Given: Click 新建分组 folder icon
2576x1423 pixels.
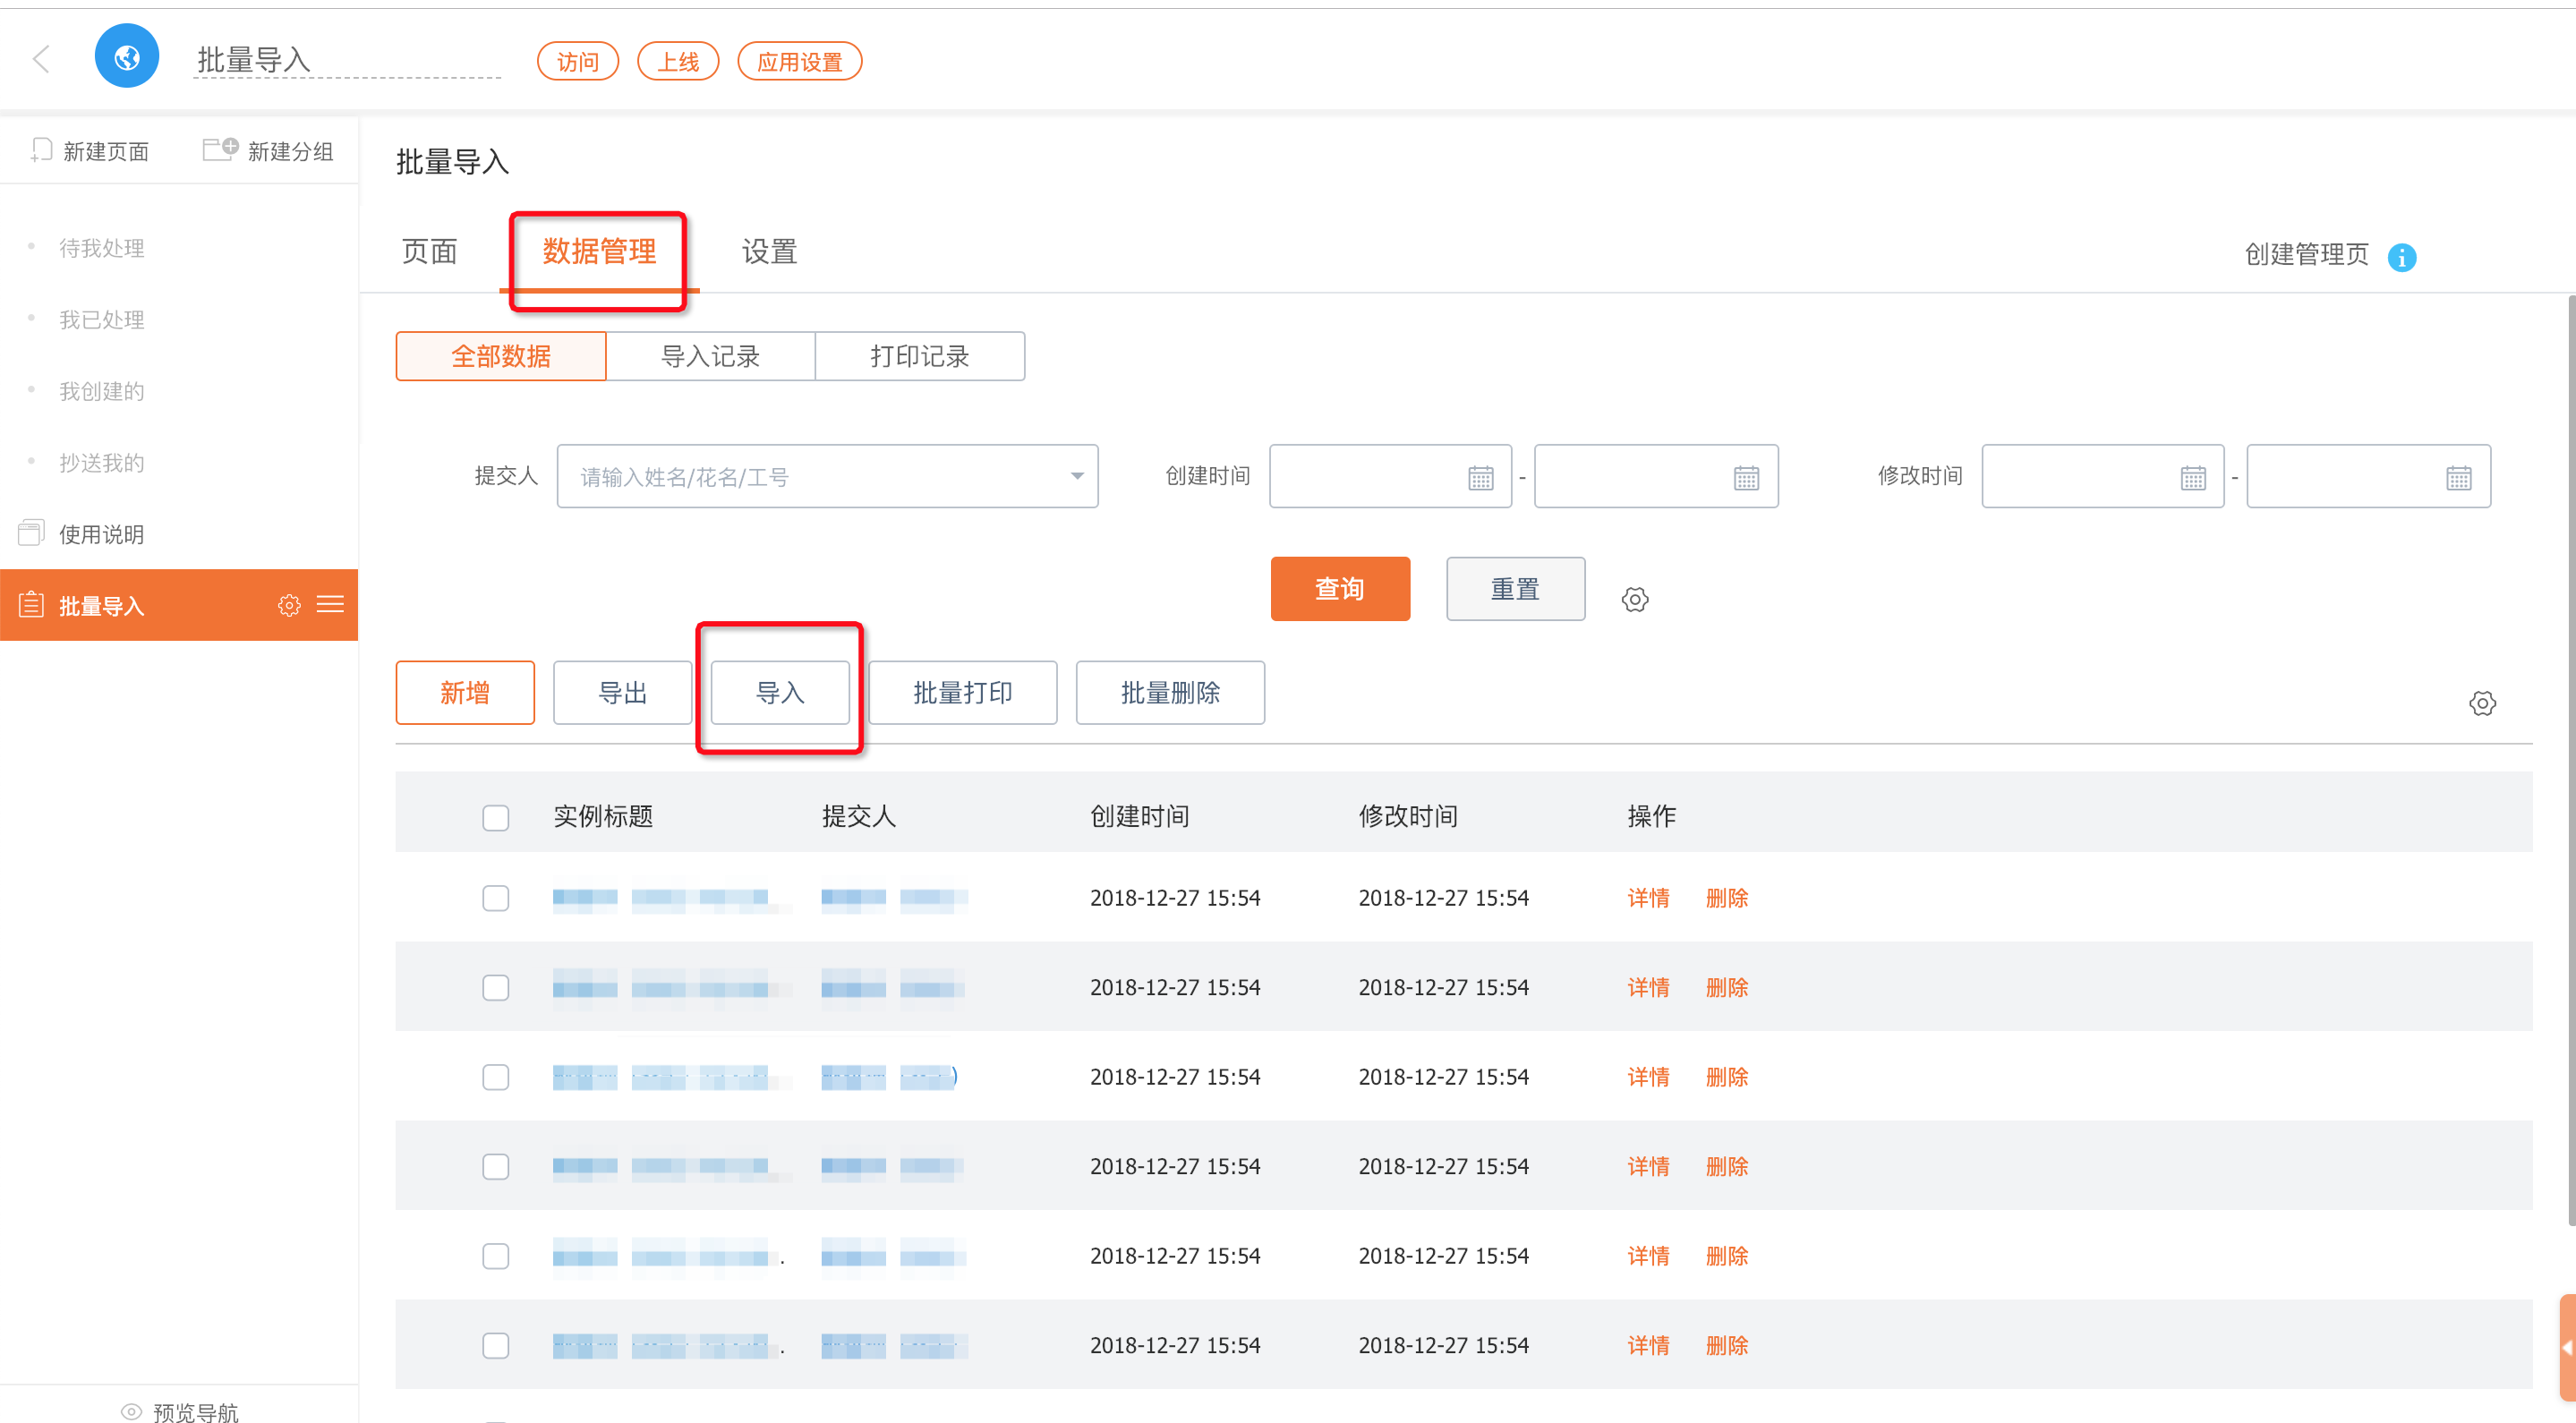Looking at the screenshot, I should point(220,150).
